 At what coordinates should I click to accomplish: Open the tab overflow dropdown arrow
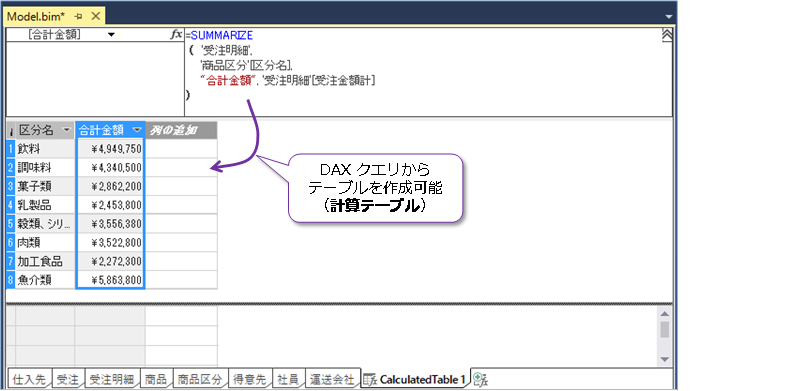669,17
